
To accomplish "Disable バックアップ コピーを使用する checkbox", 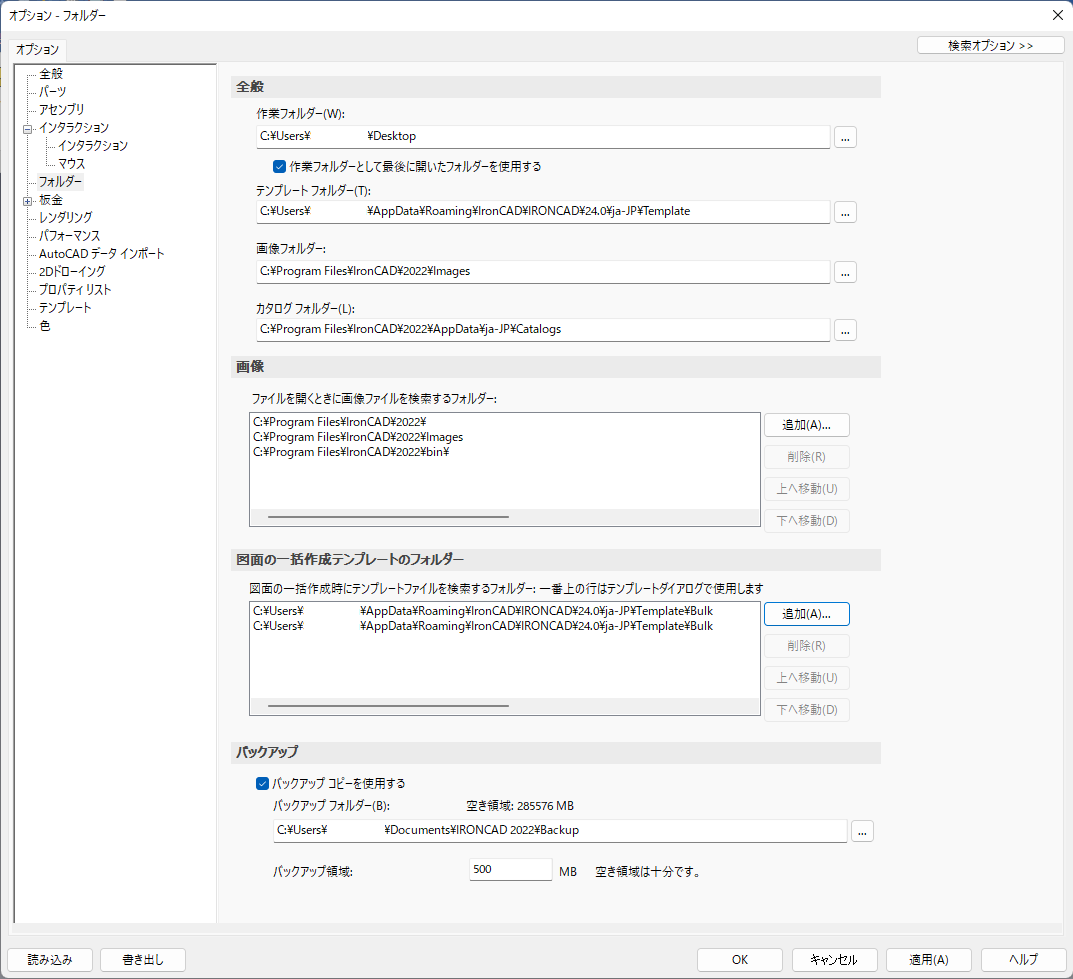I will point(263,783).
